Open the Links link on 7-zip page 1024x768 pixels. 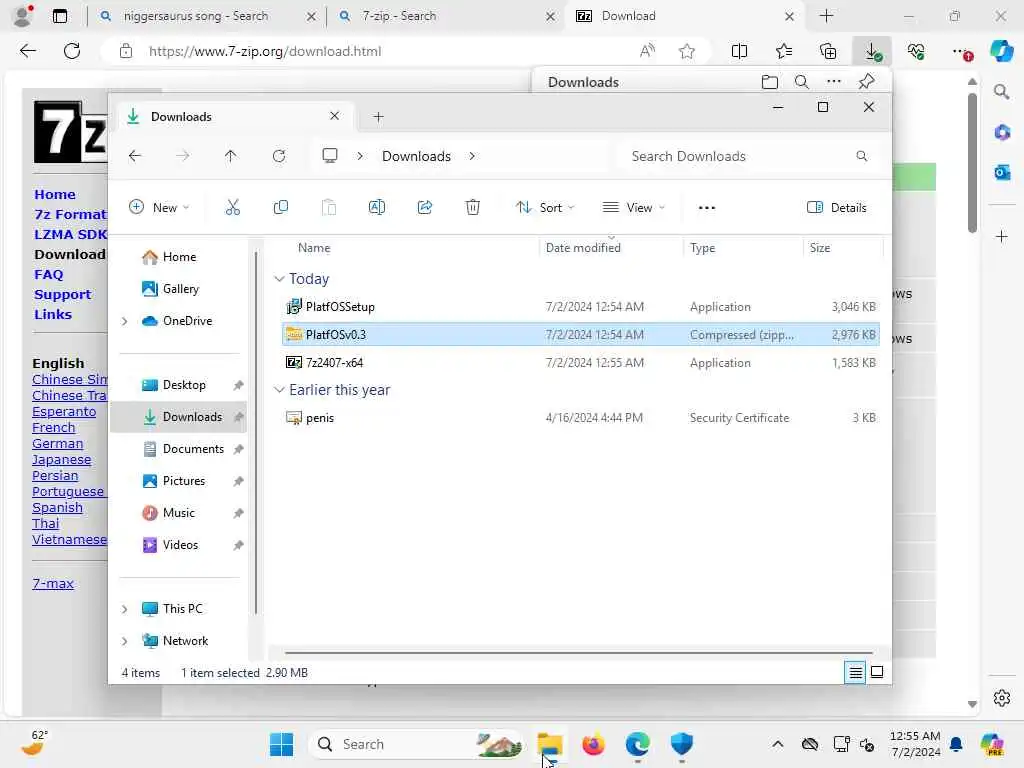[53, 314]
